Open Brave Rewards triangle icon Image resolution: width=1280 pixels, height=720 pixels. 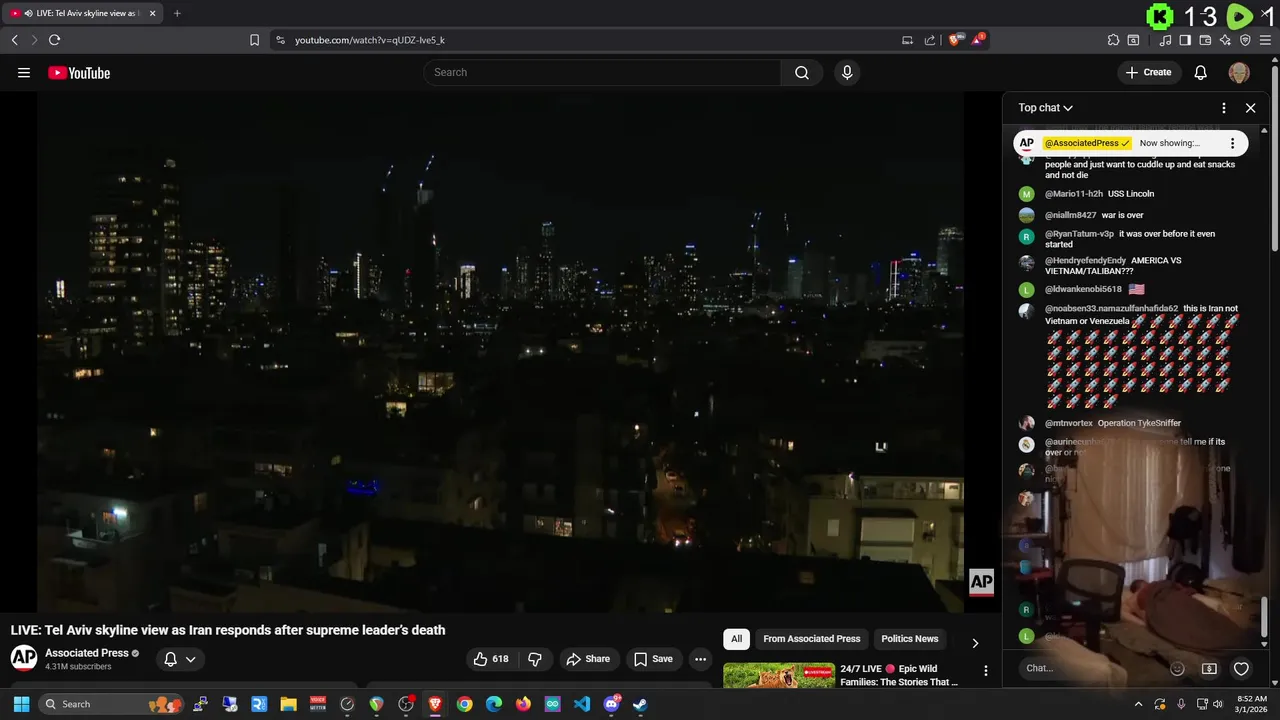coord(977,40)
